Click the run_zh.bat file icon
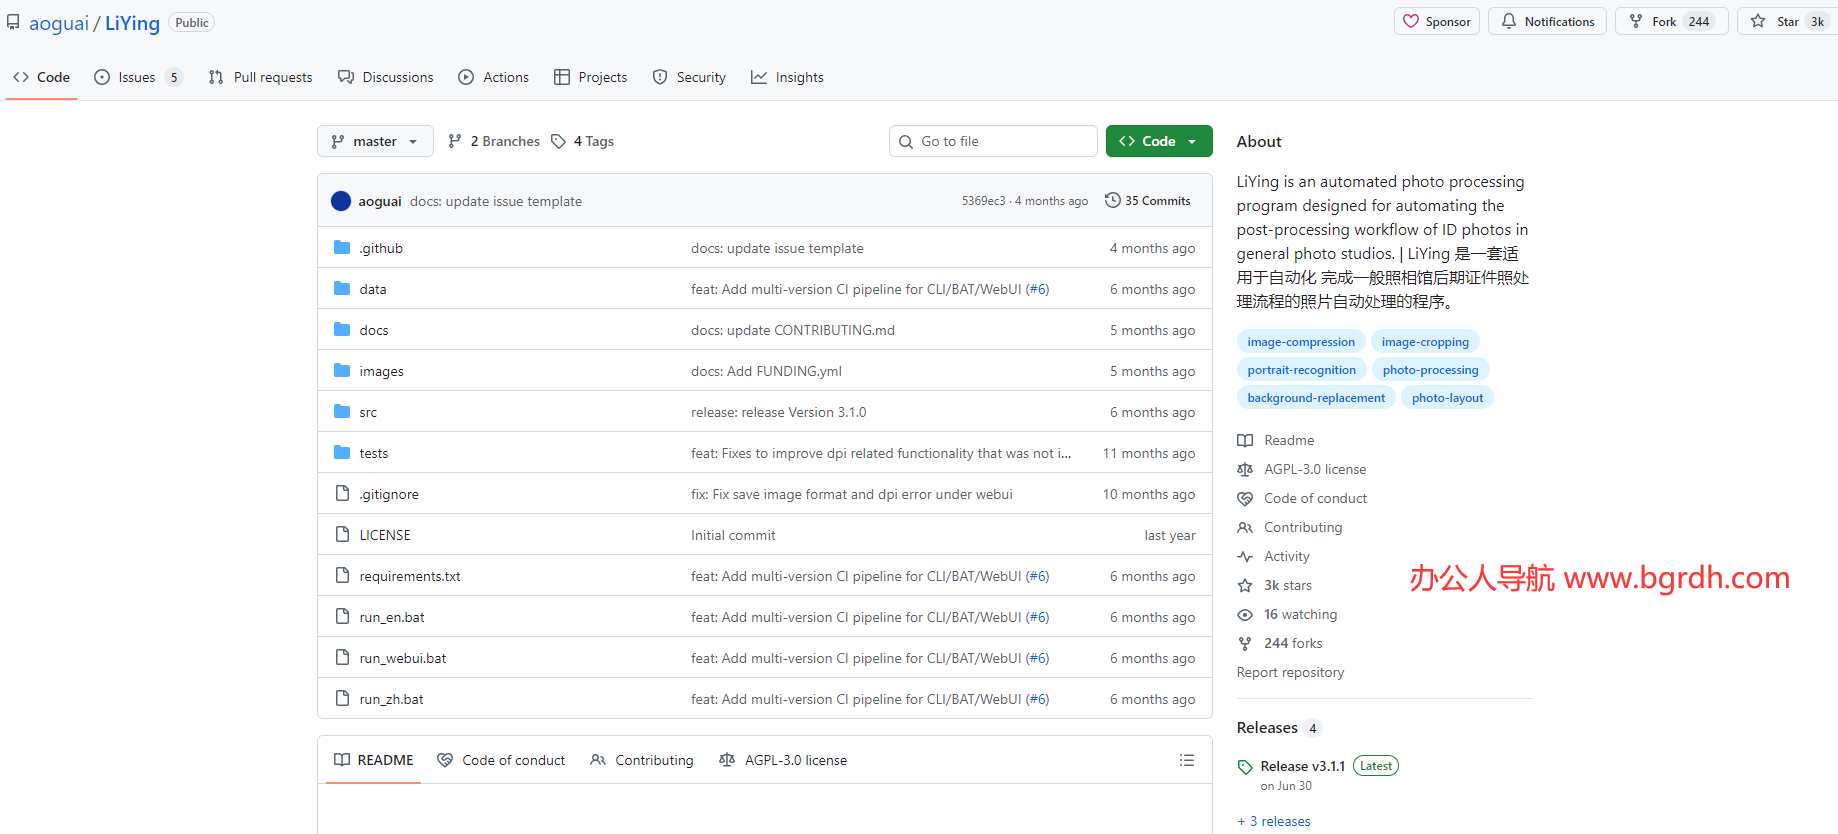 (342, 699)
